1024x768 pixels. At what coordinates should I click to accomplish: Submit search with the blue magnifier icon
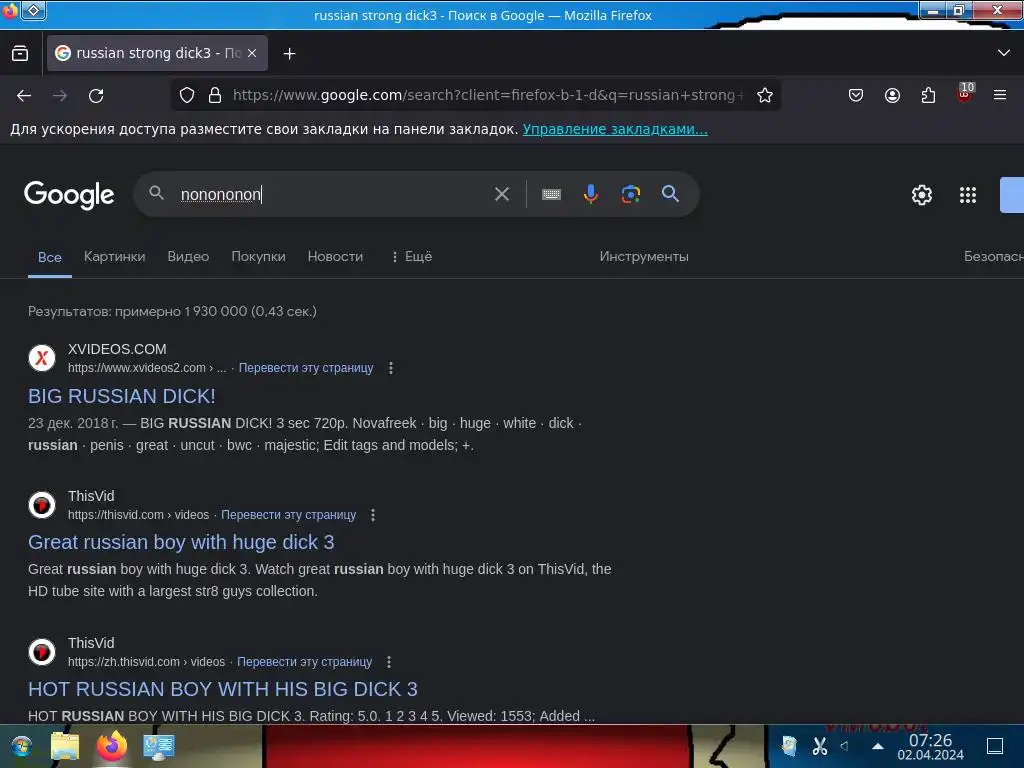pyautogui.click(x=670, y=193)
